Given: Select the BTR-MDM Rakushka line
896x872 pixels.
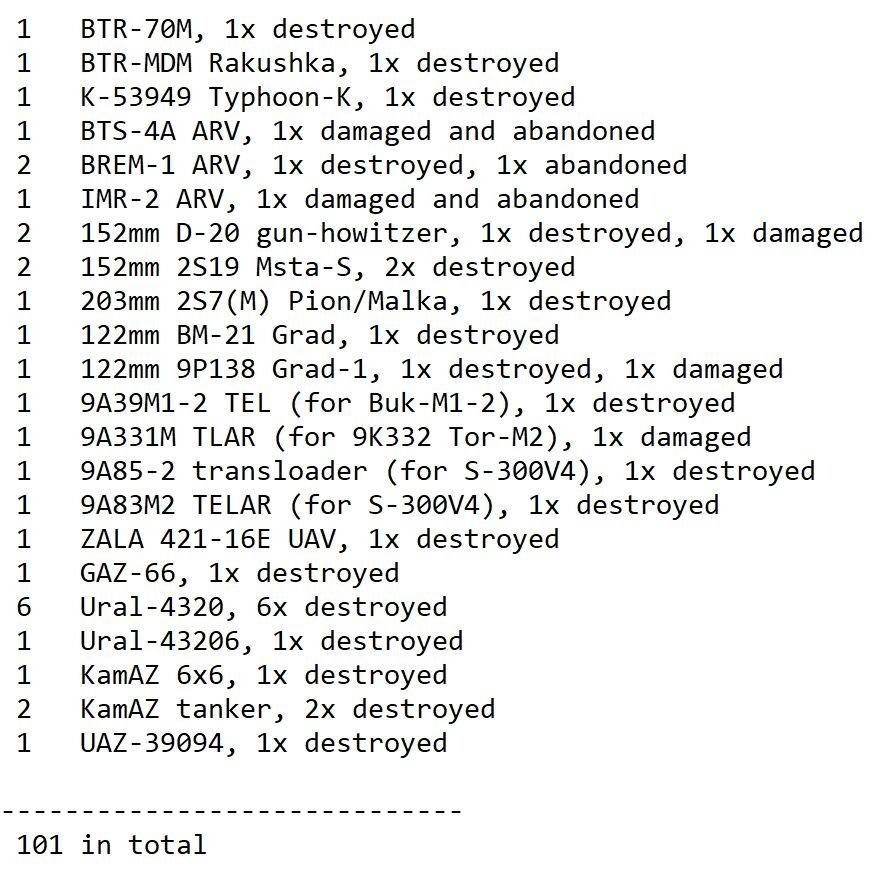Looking at the screenshot, I should (319, 63).
